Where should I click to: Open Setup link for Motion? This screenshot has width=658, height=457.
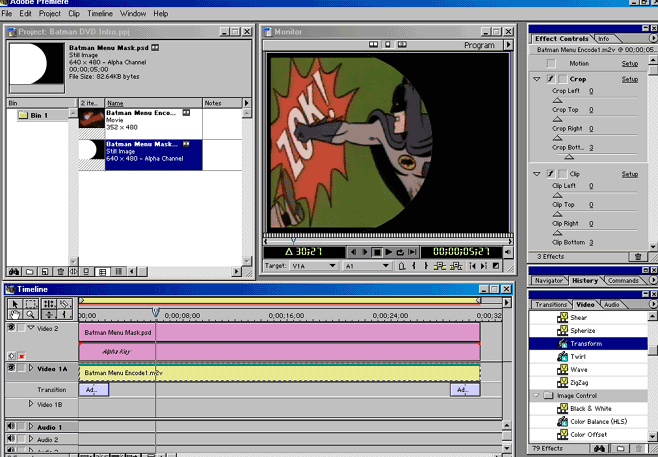coord(629,63)
